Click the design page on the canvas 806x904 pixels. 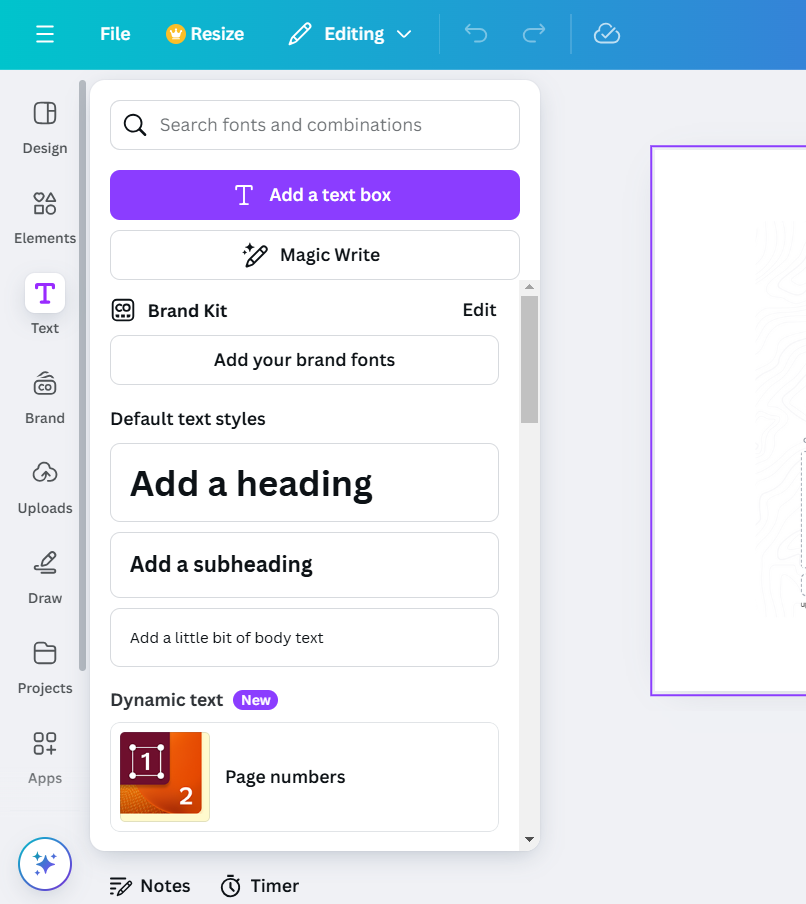coord(729,421)
